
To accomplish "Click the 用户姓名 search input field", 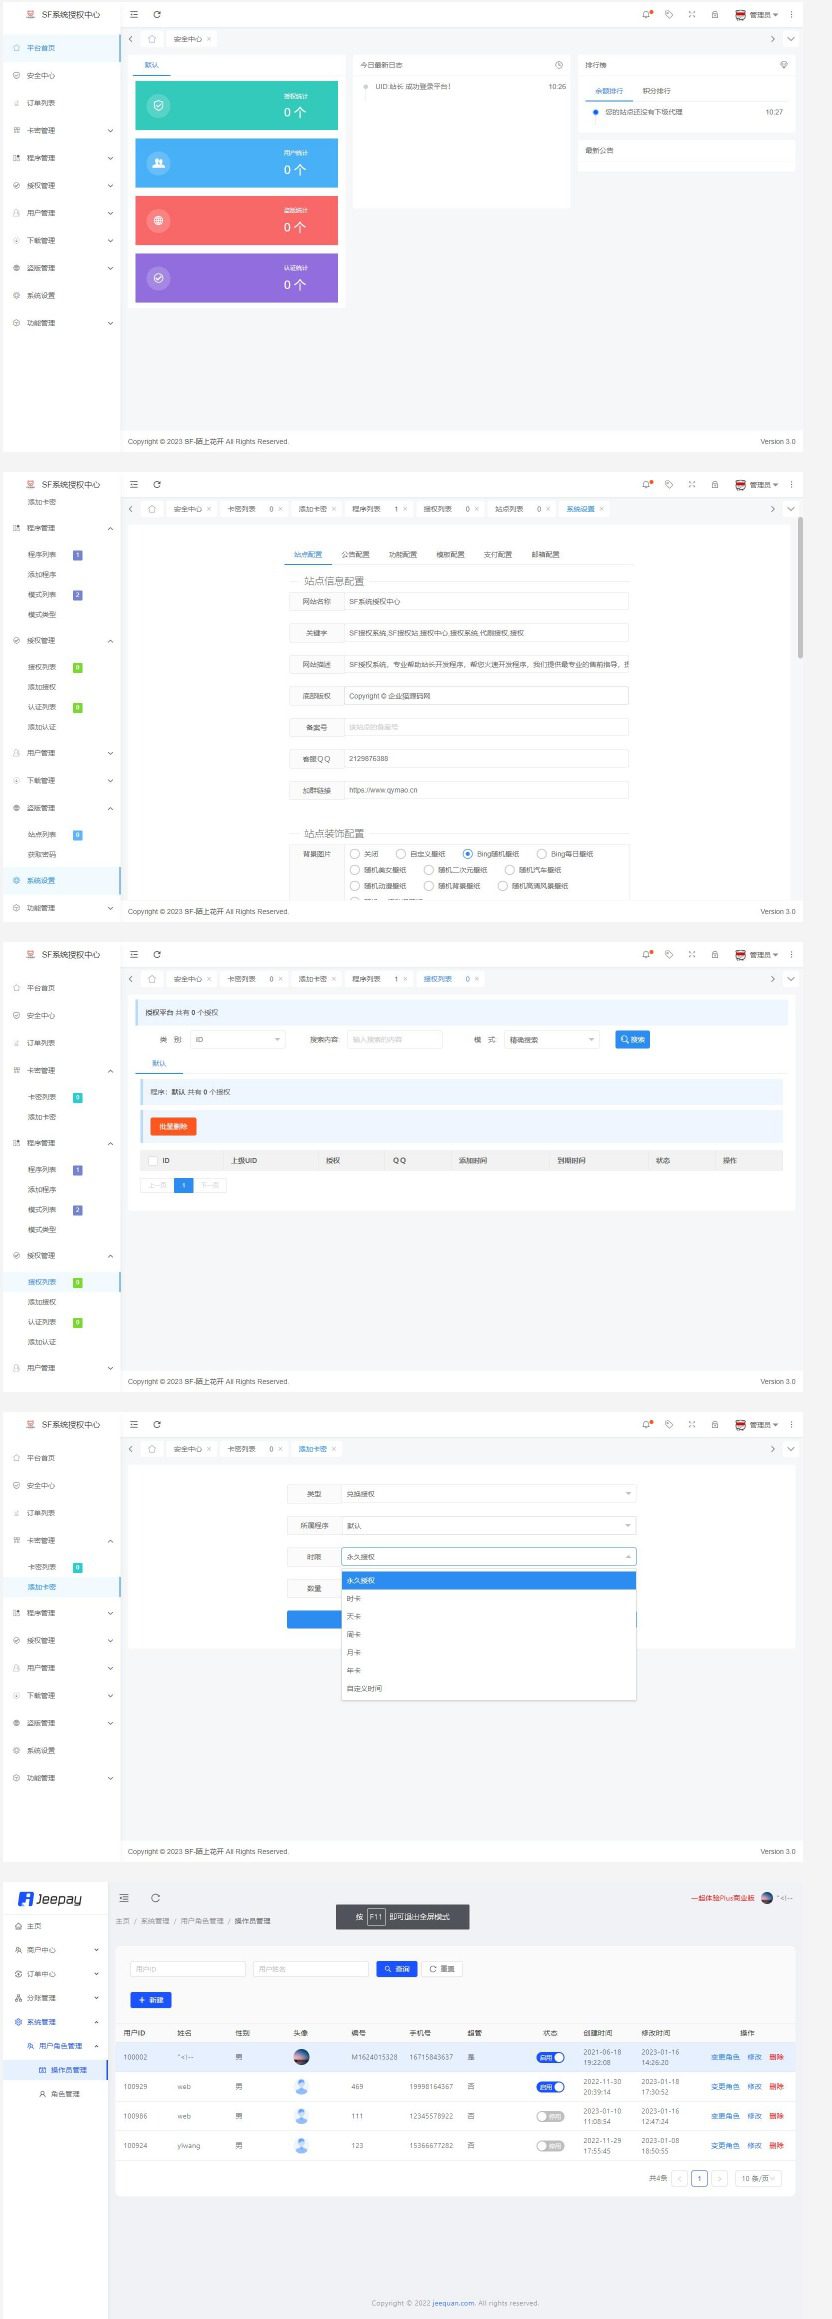I will 310,1969.
